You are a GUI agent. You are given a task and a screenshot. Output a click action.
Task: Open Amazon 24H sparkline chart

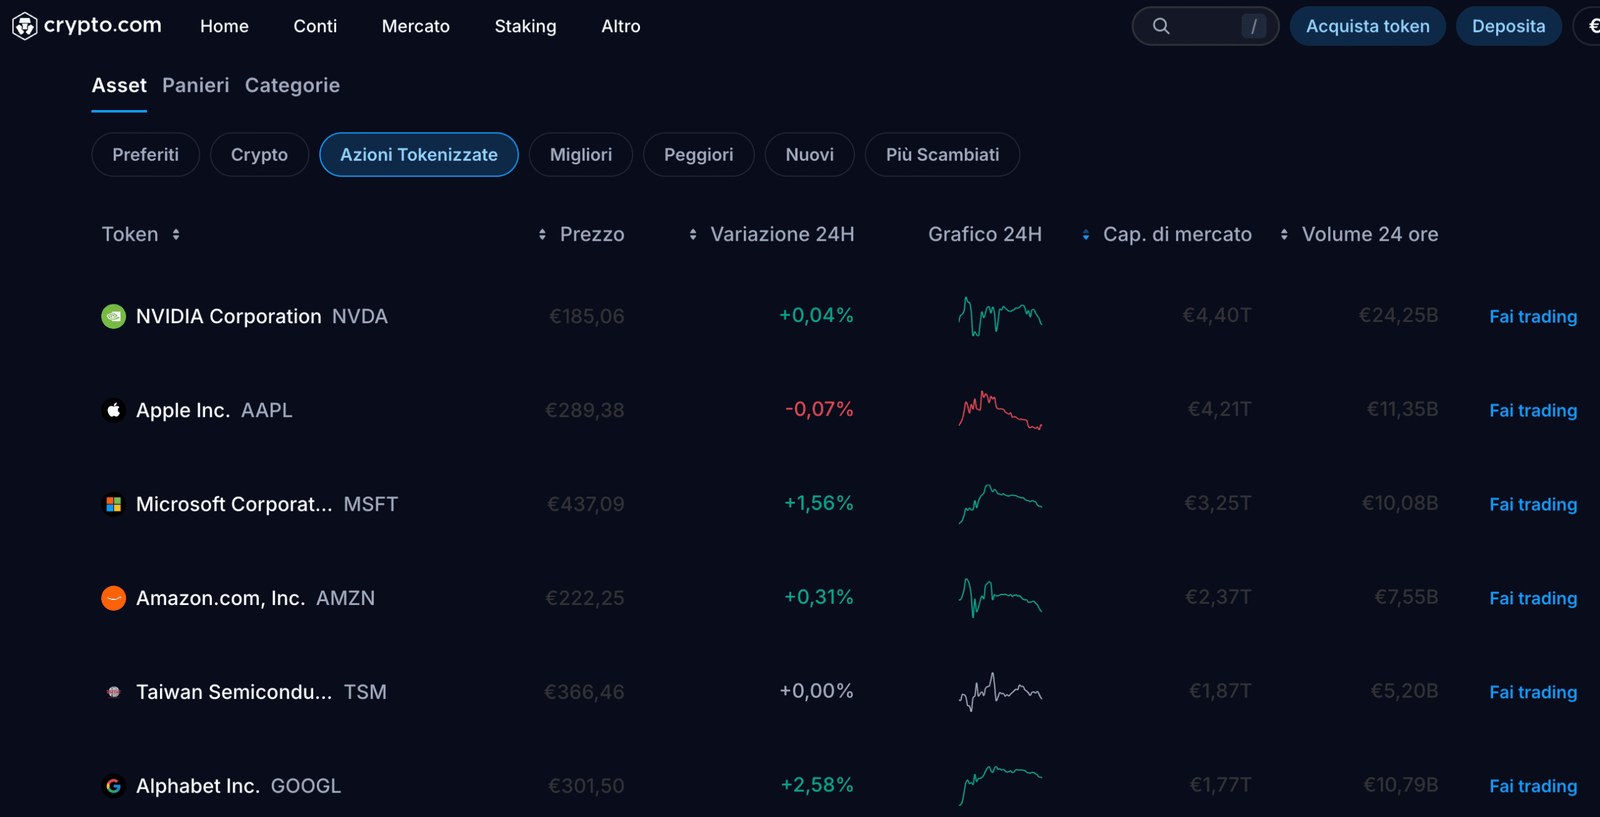pyautogui.click(x=1000, y=598)
